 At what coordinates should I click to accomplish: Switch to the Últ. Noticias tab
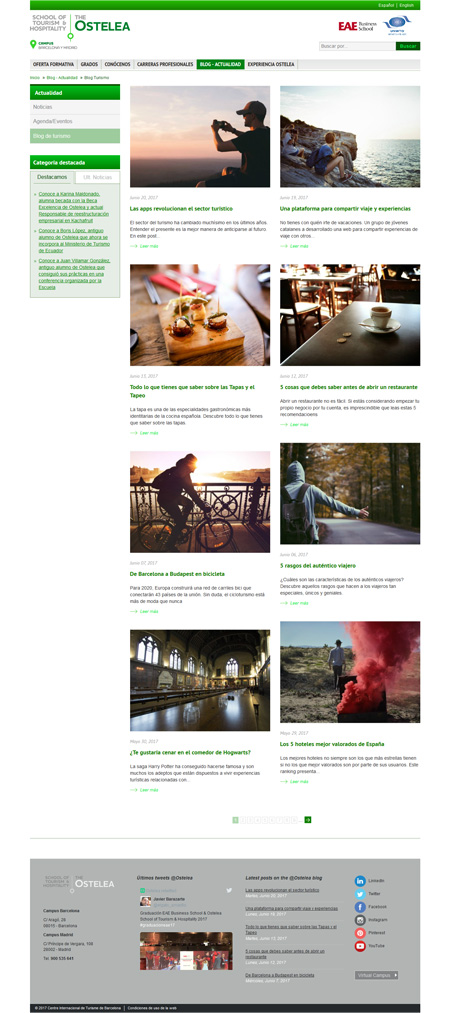point(97,177)
